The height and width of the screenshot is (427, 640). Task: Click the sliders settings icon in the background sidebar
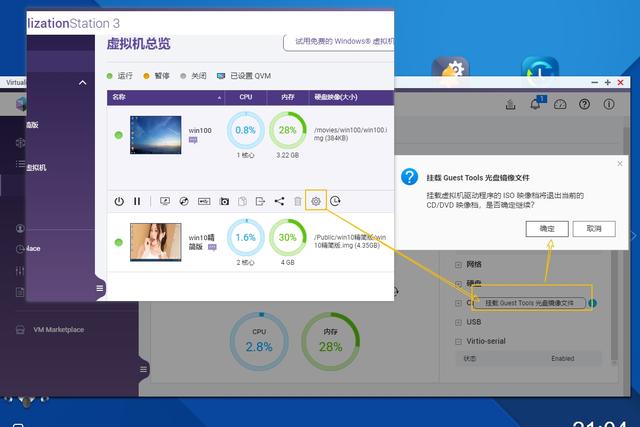click(x=20, y=271)
